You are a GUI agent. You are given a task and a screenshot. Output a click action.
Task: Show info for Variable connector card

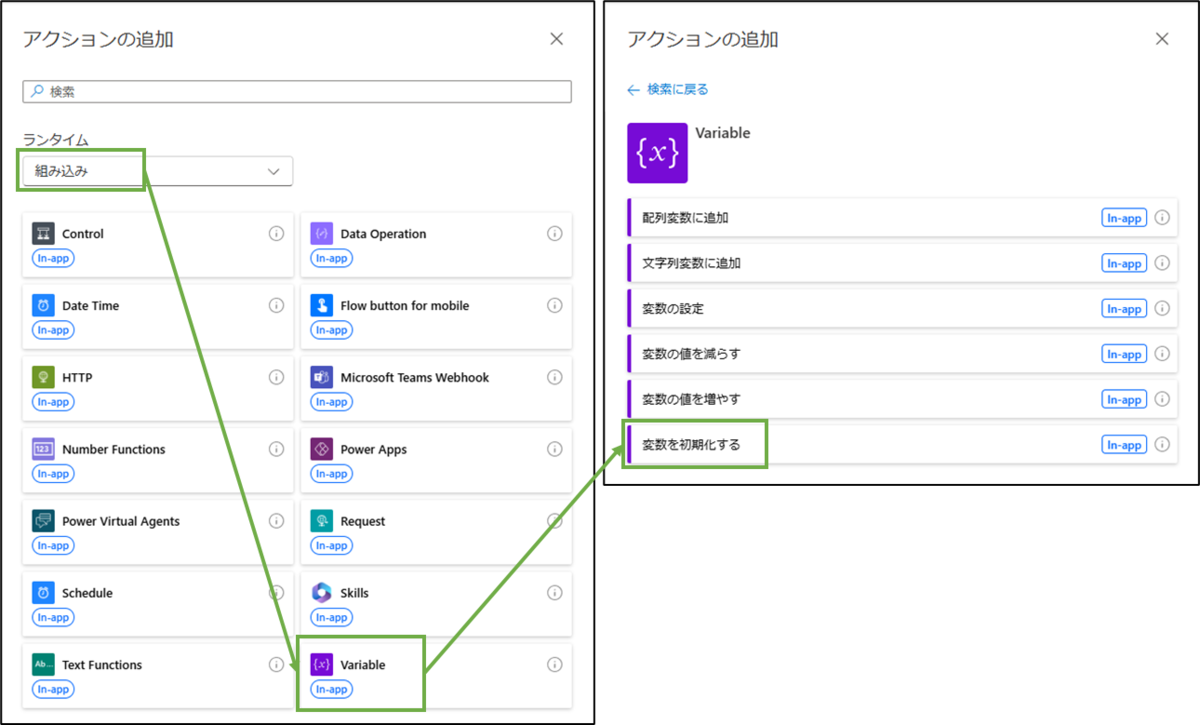555,665
